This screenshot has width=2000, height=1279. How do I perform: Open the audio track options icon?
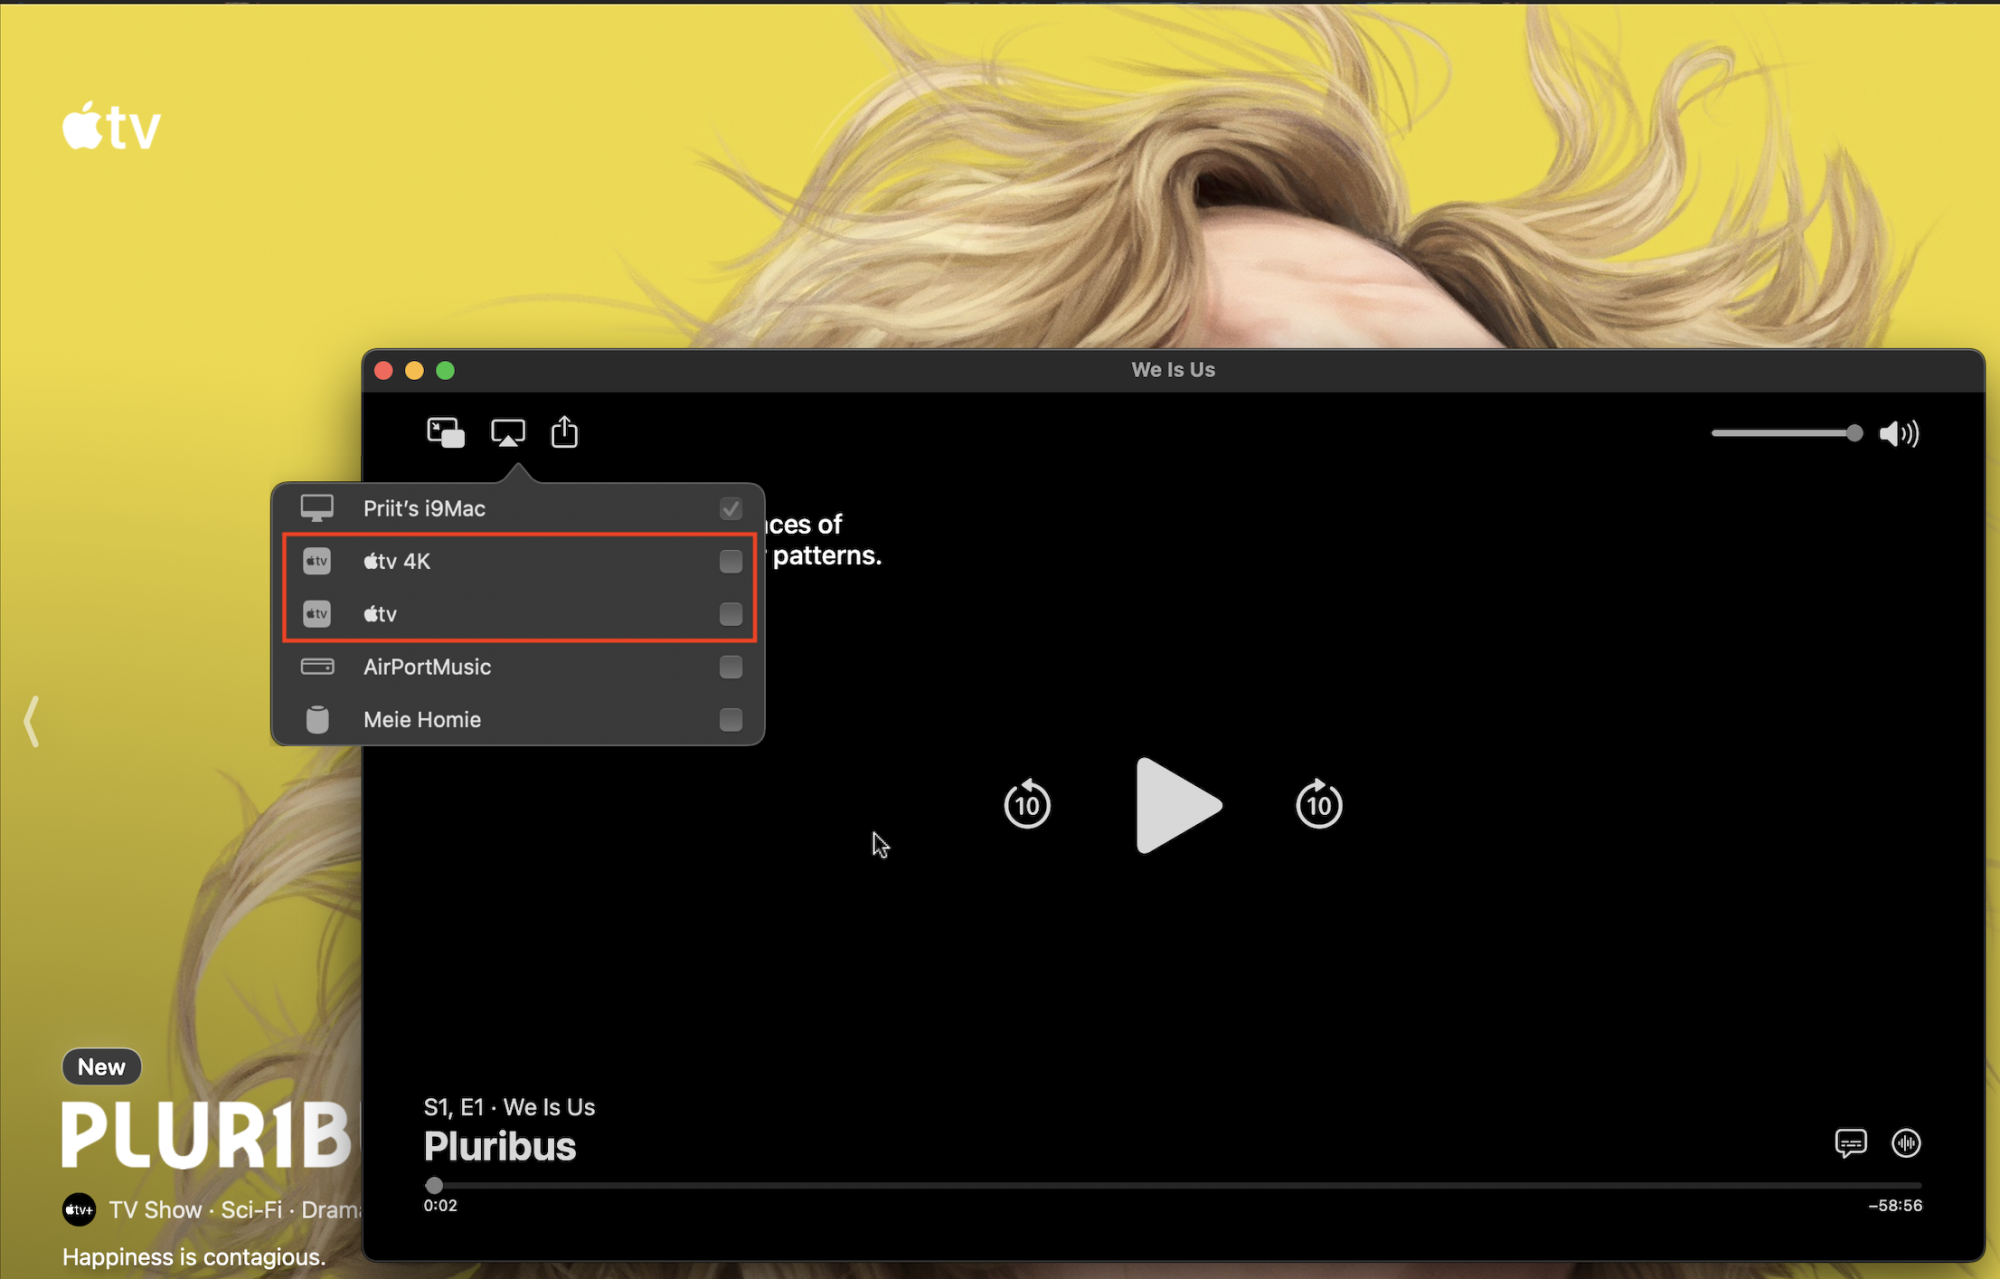[x=1906, y=1142]
